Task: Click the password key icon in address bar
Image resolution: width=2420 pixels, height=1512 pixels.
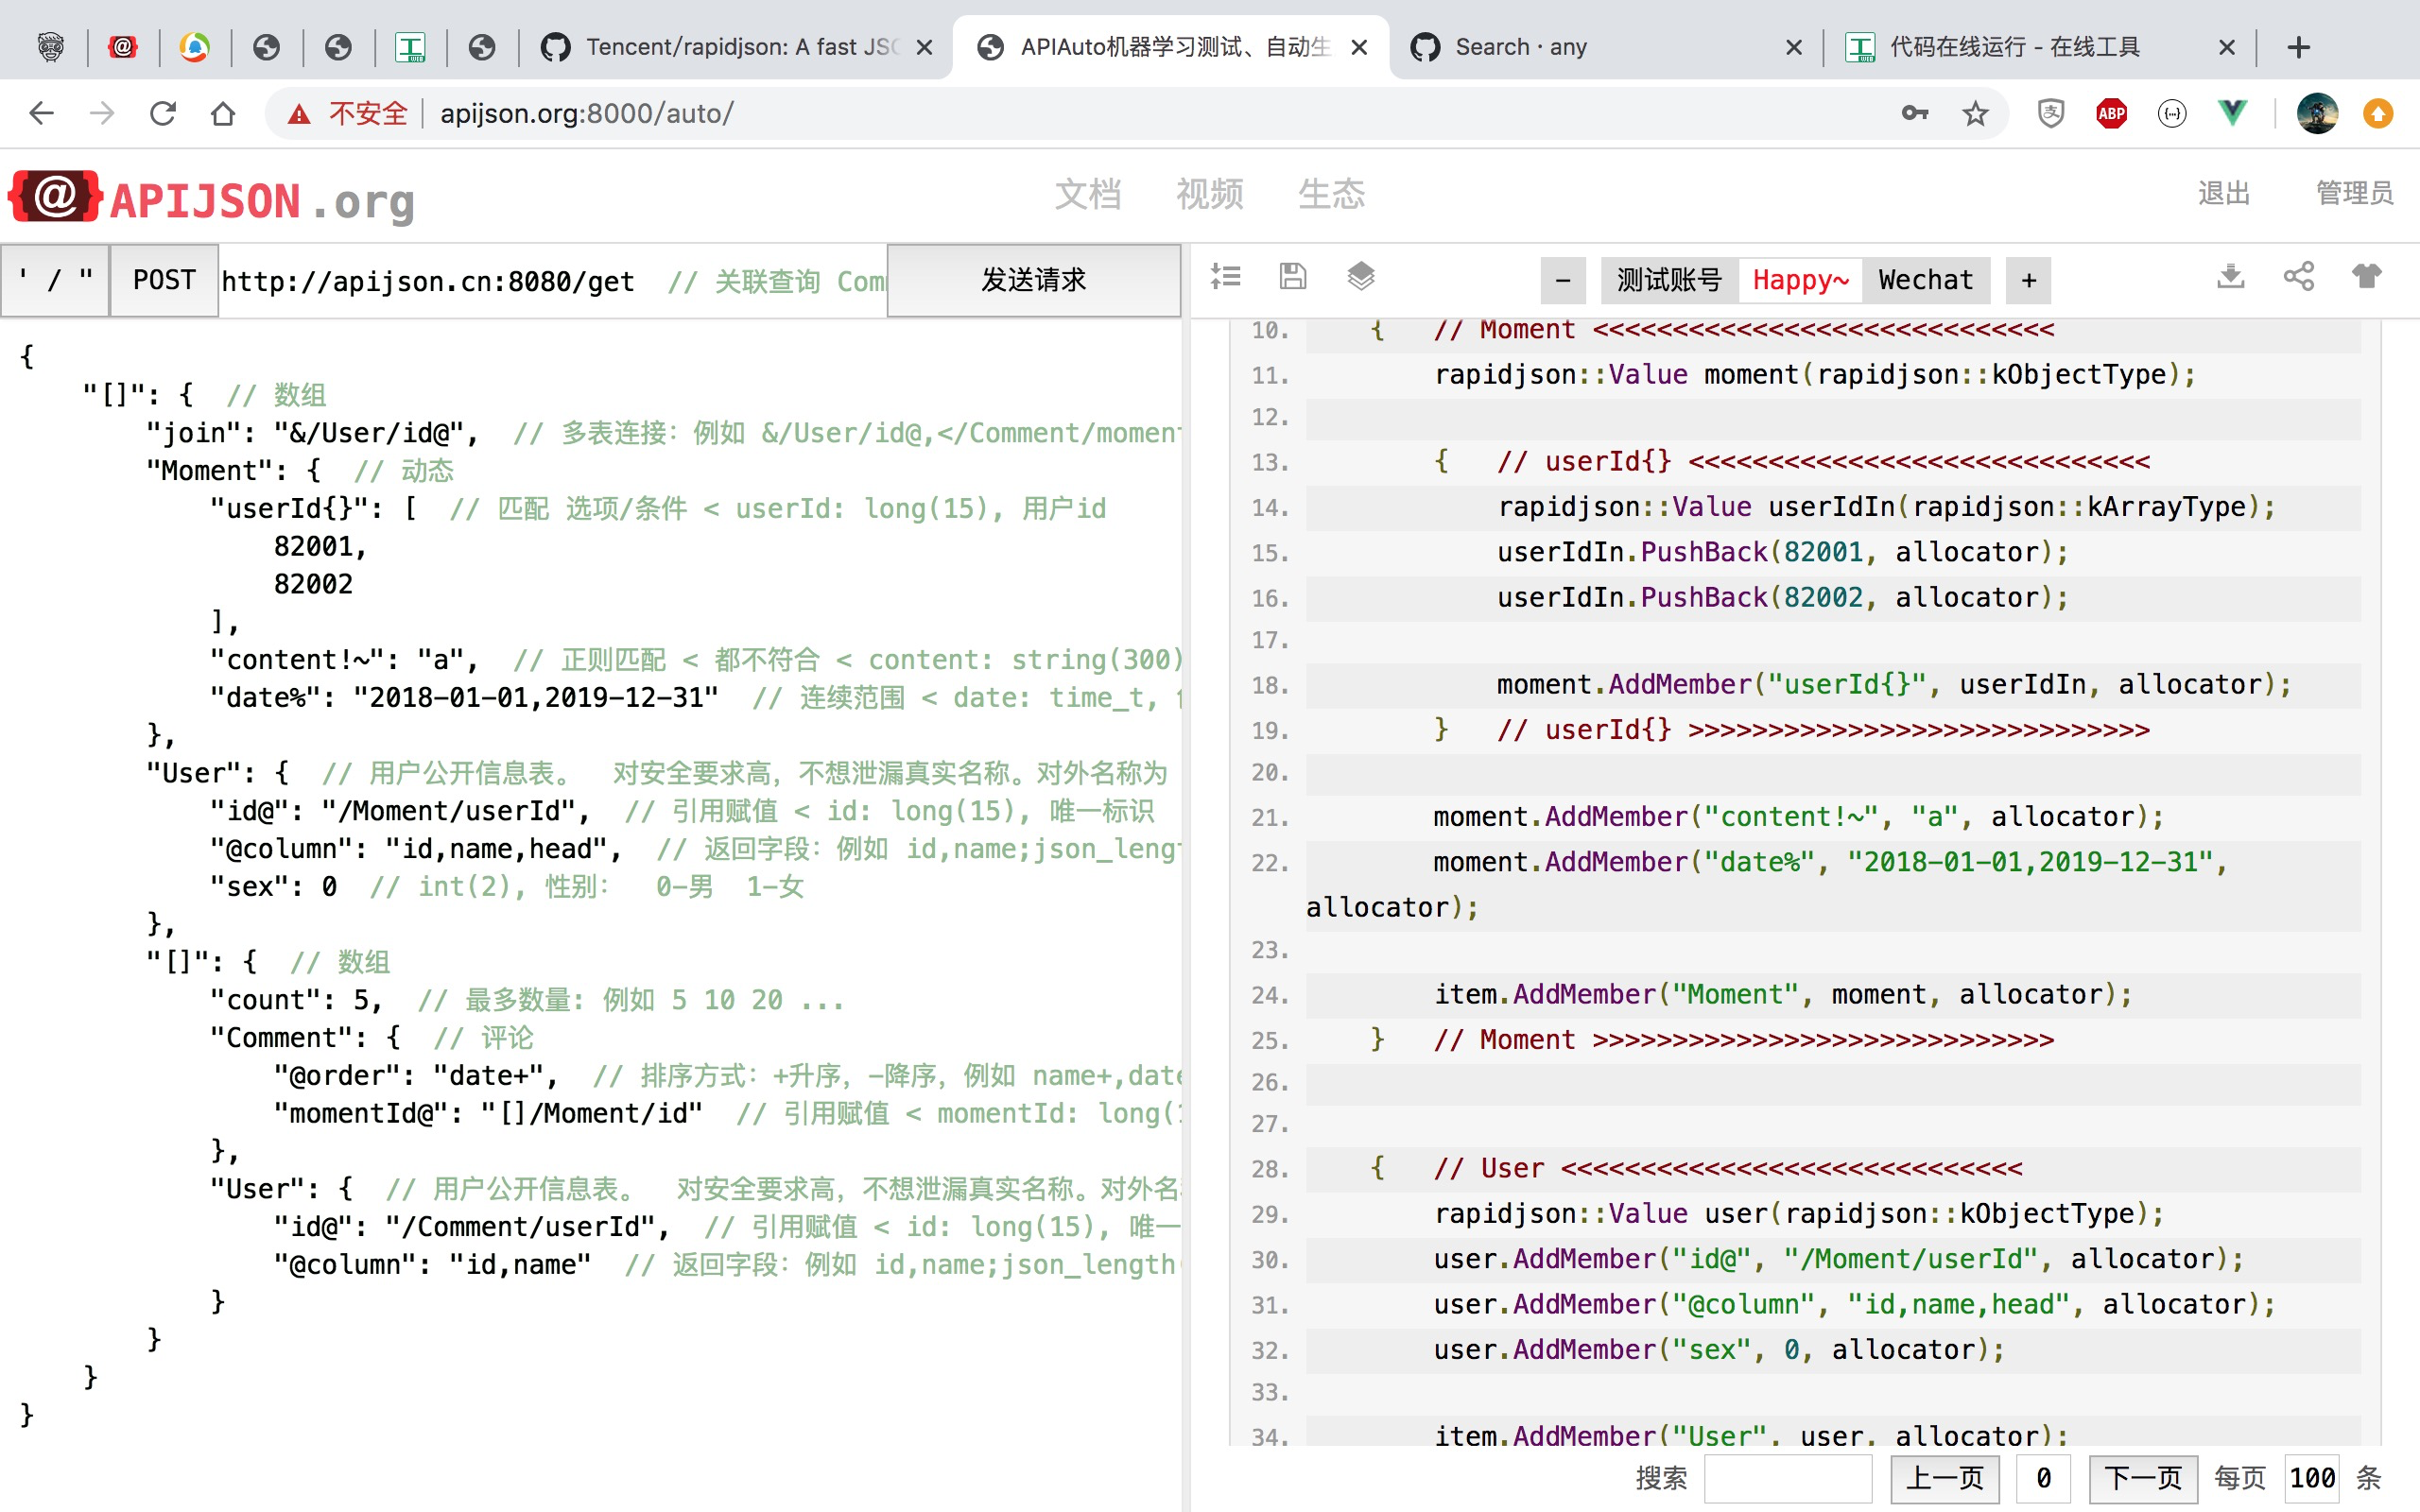Action: tap(1914, 114)
